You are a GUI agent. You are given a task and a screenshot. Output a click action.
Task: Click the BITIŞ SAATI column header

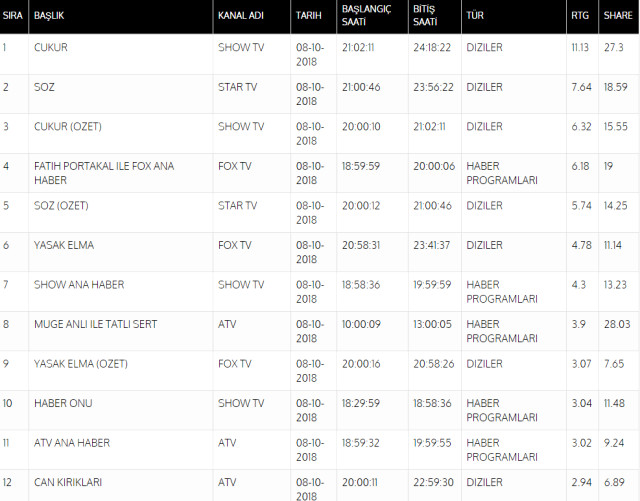pos(425,18)
